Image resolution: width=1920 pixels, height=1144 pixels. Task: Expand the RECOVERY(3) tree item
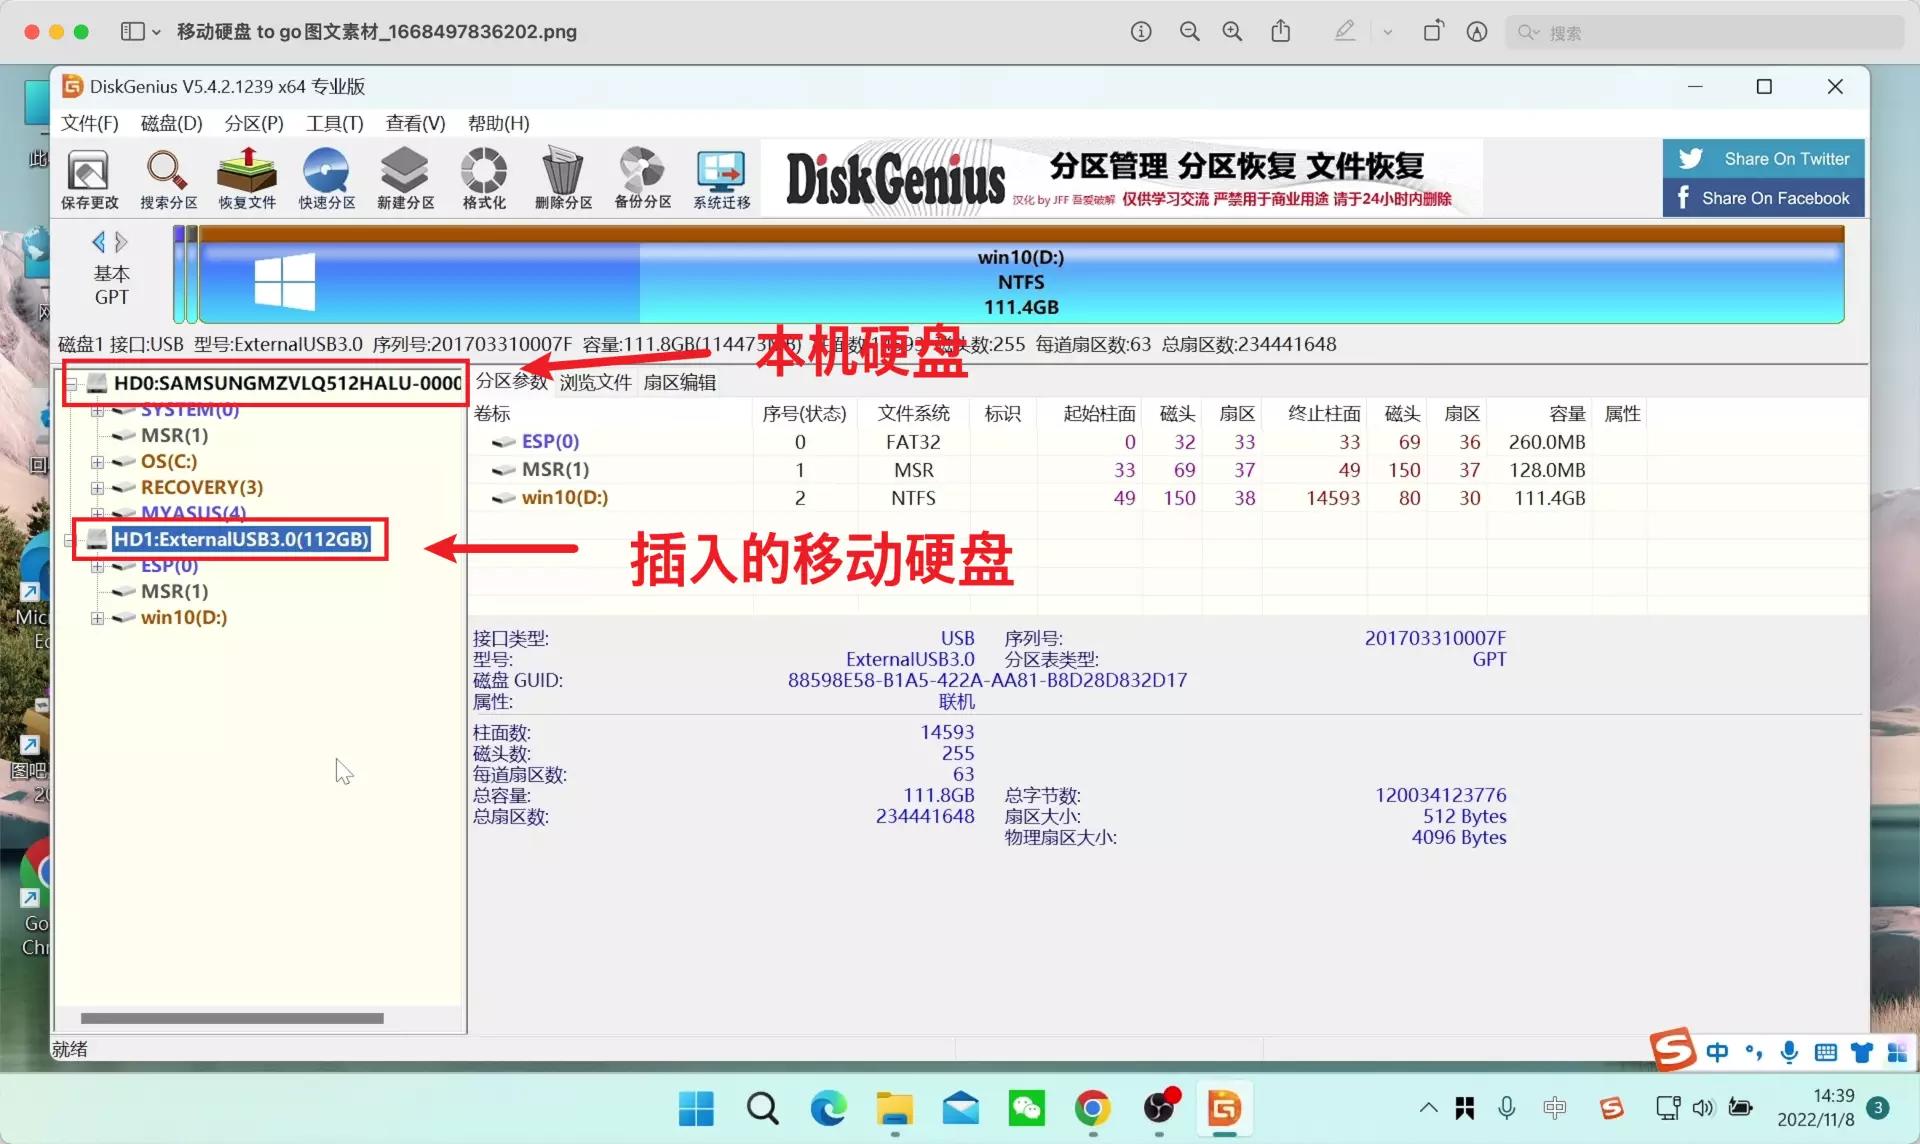tap(97, 487)
